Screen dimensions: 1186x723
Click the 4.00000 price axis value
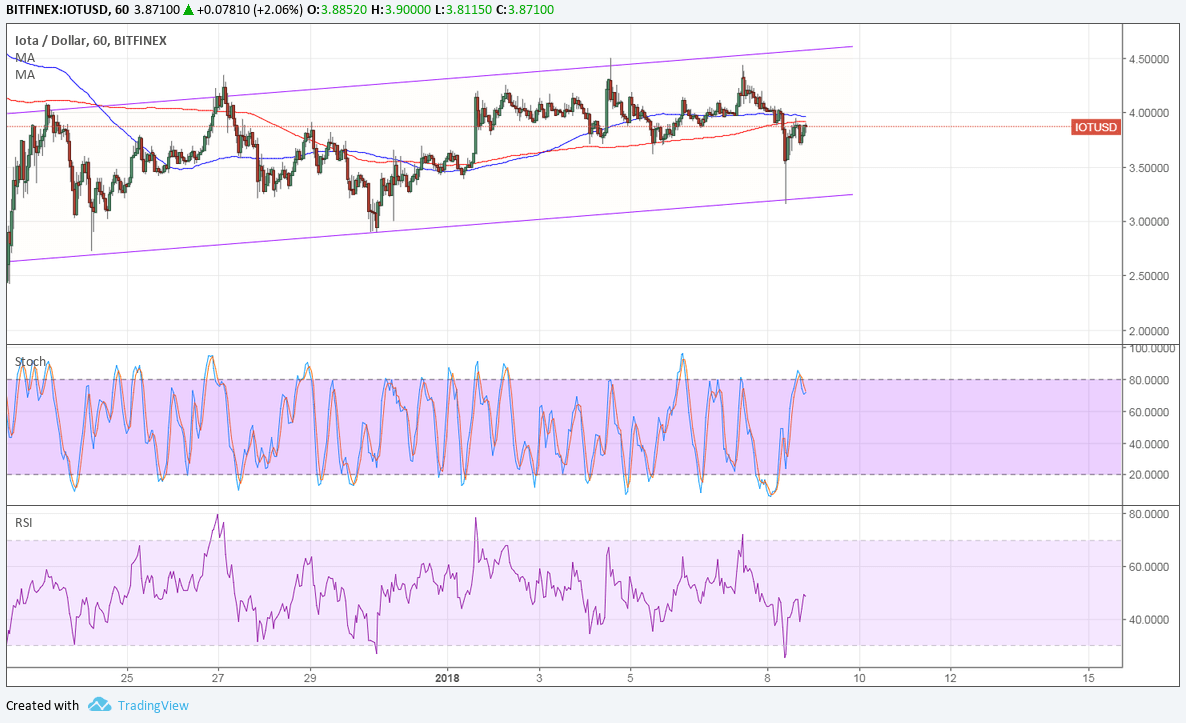tap(1149, 113)
